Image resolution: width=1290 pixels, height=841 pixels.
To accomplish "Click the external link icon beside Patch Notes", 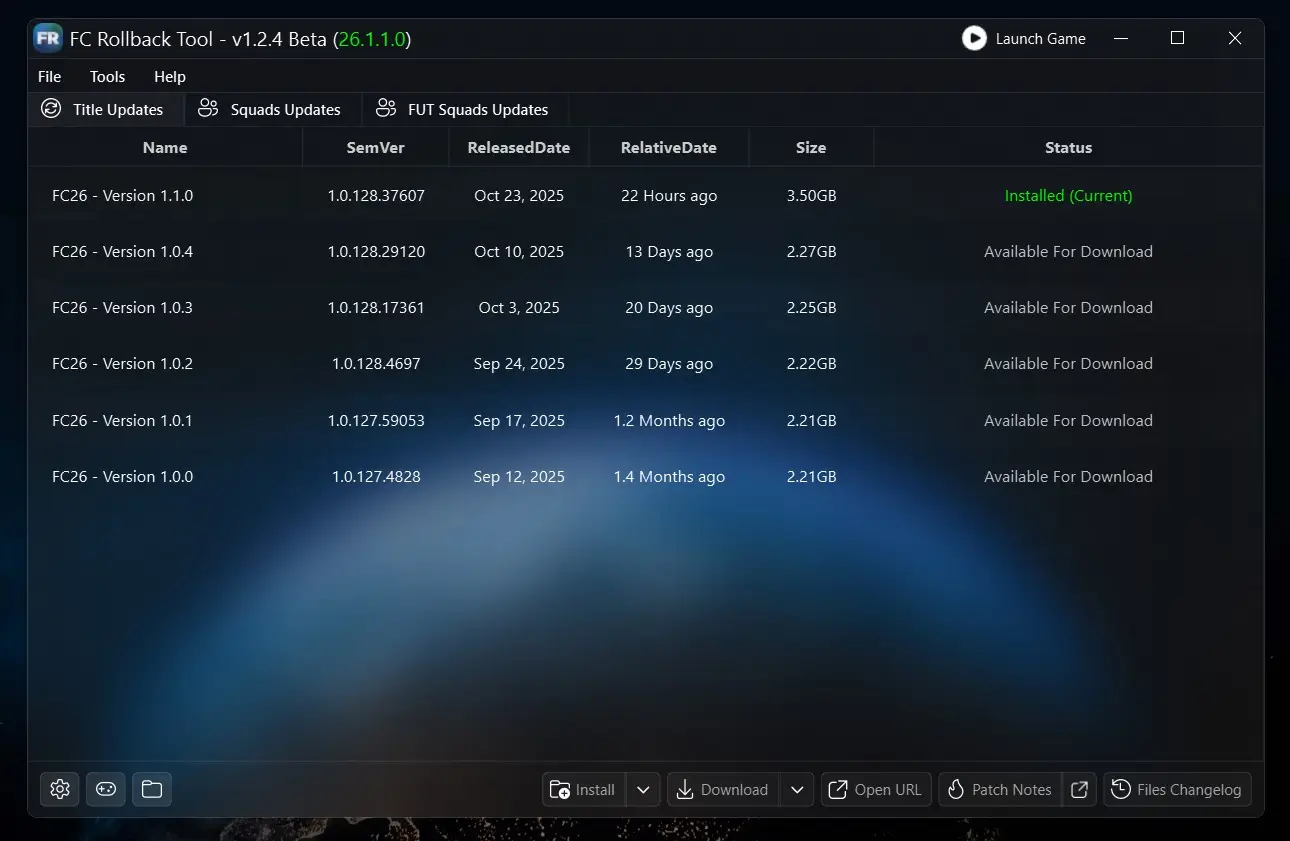I will [1080, 789].
